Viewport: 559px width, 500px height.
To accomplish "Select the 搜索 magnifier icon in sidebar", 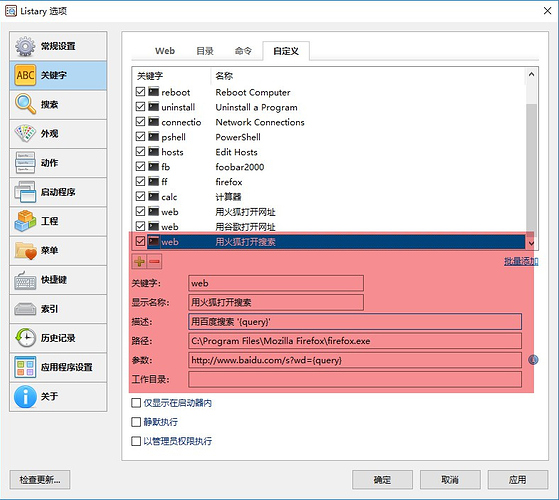I will point(25,104).
